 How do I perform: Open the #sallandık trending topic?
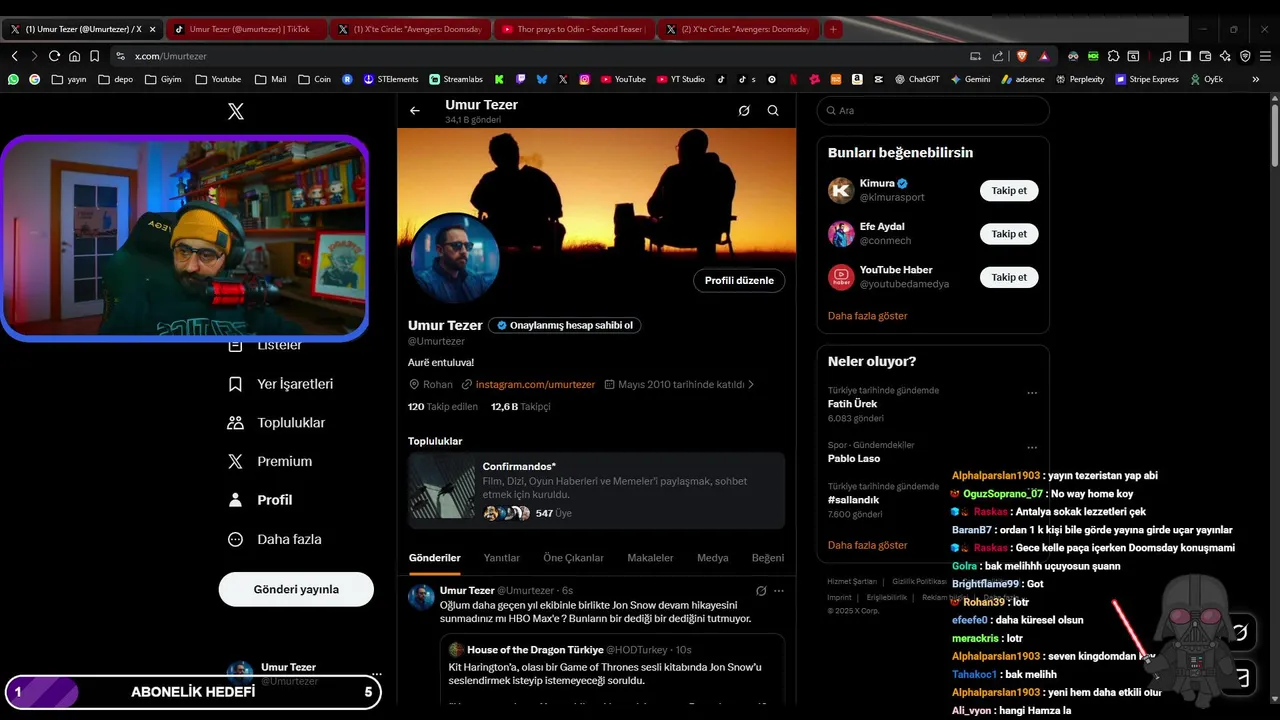(853, 500)
